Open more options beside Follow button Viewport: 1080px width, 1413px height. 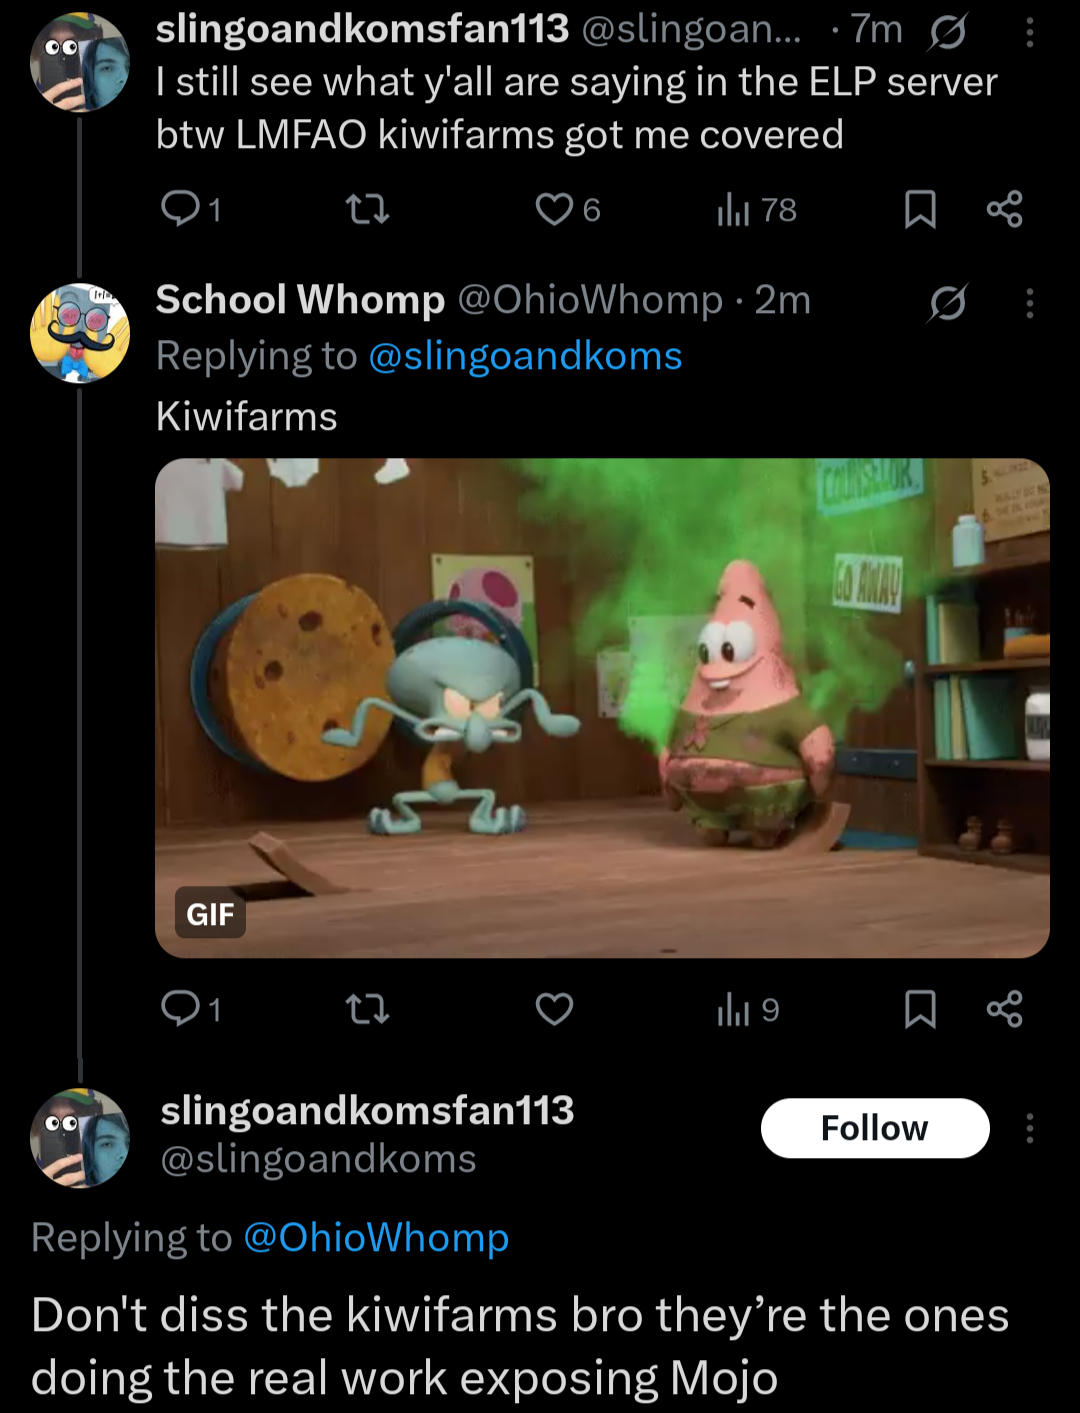point(1029,1129)
